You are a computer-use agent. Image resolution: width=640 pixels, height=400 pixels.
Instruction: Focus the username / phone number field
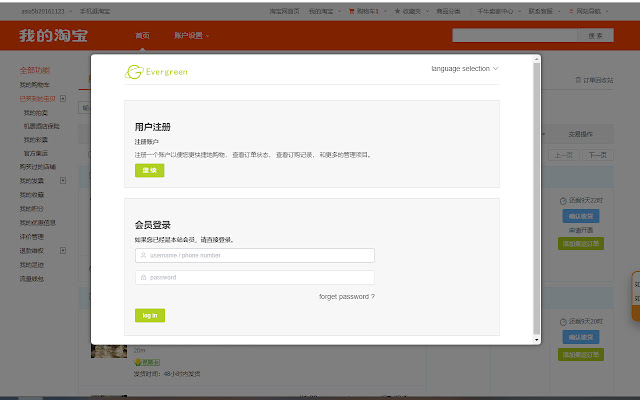pos(255,256)
